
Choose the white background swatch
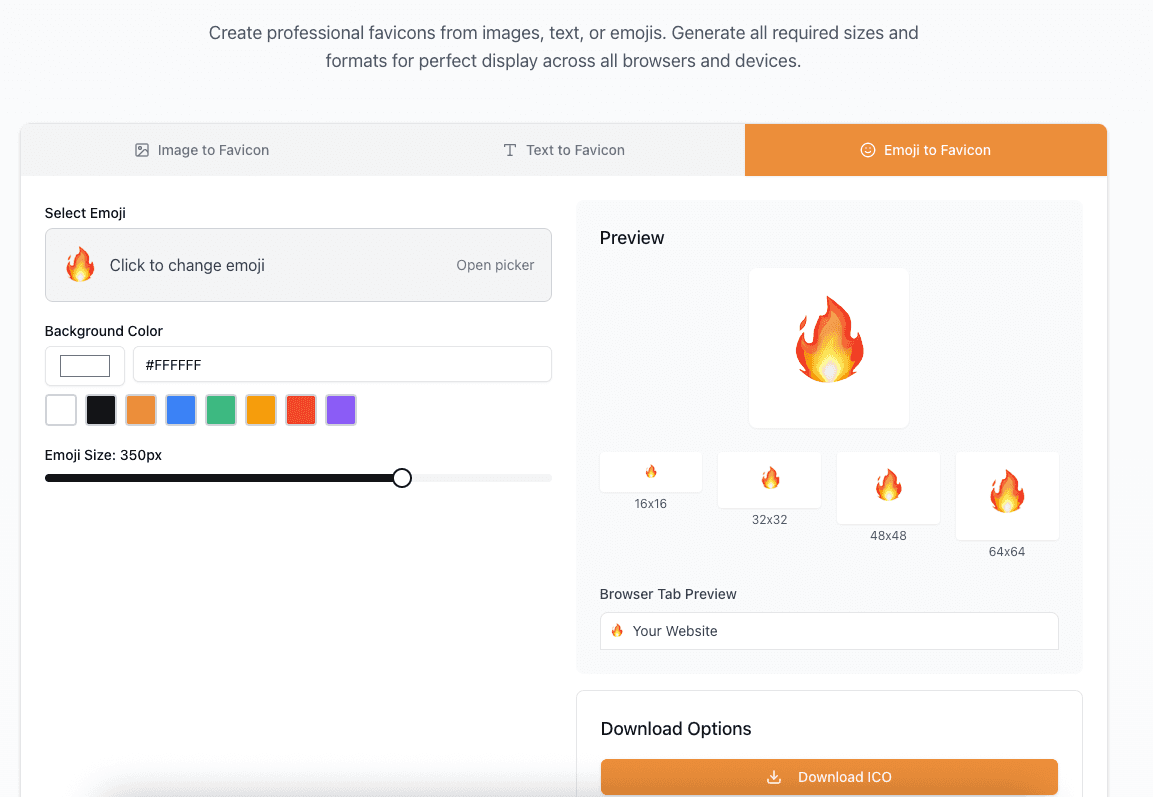point(61,410)
